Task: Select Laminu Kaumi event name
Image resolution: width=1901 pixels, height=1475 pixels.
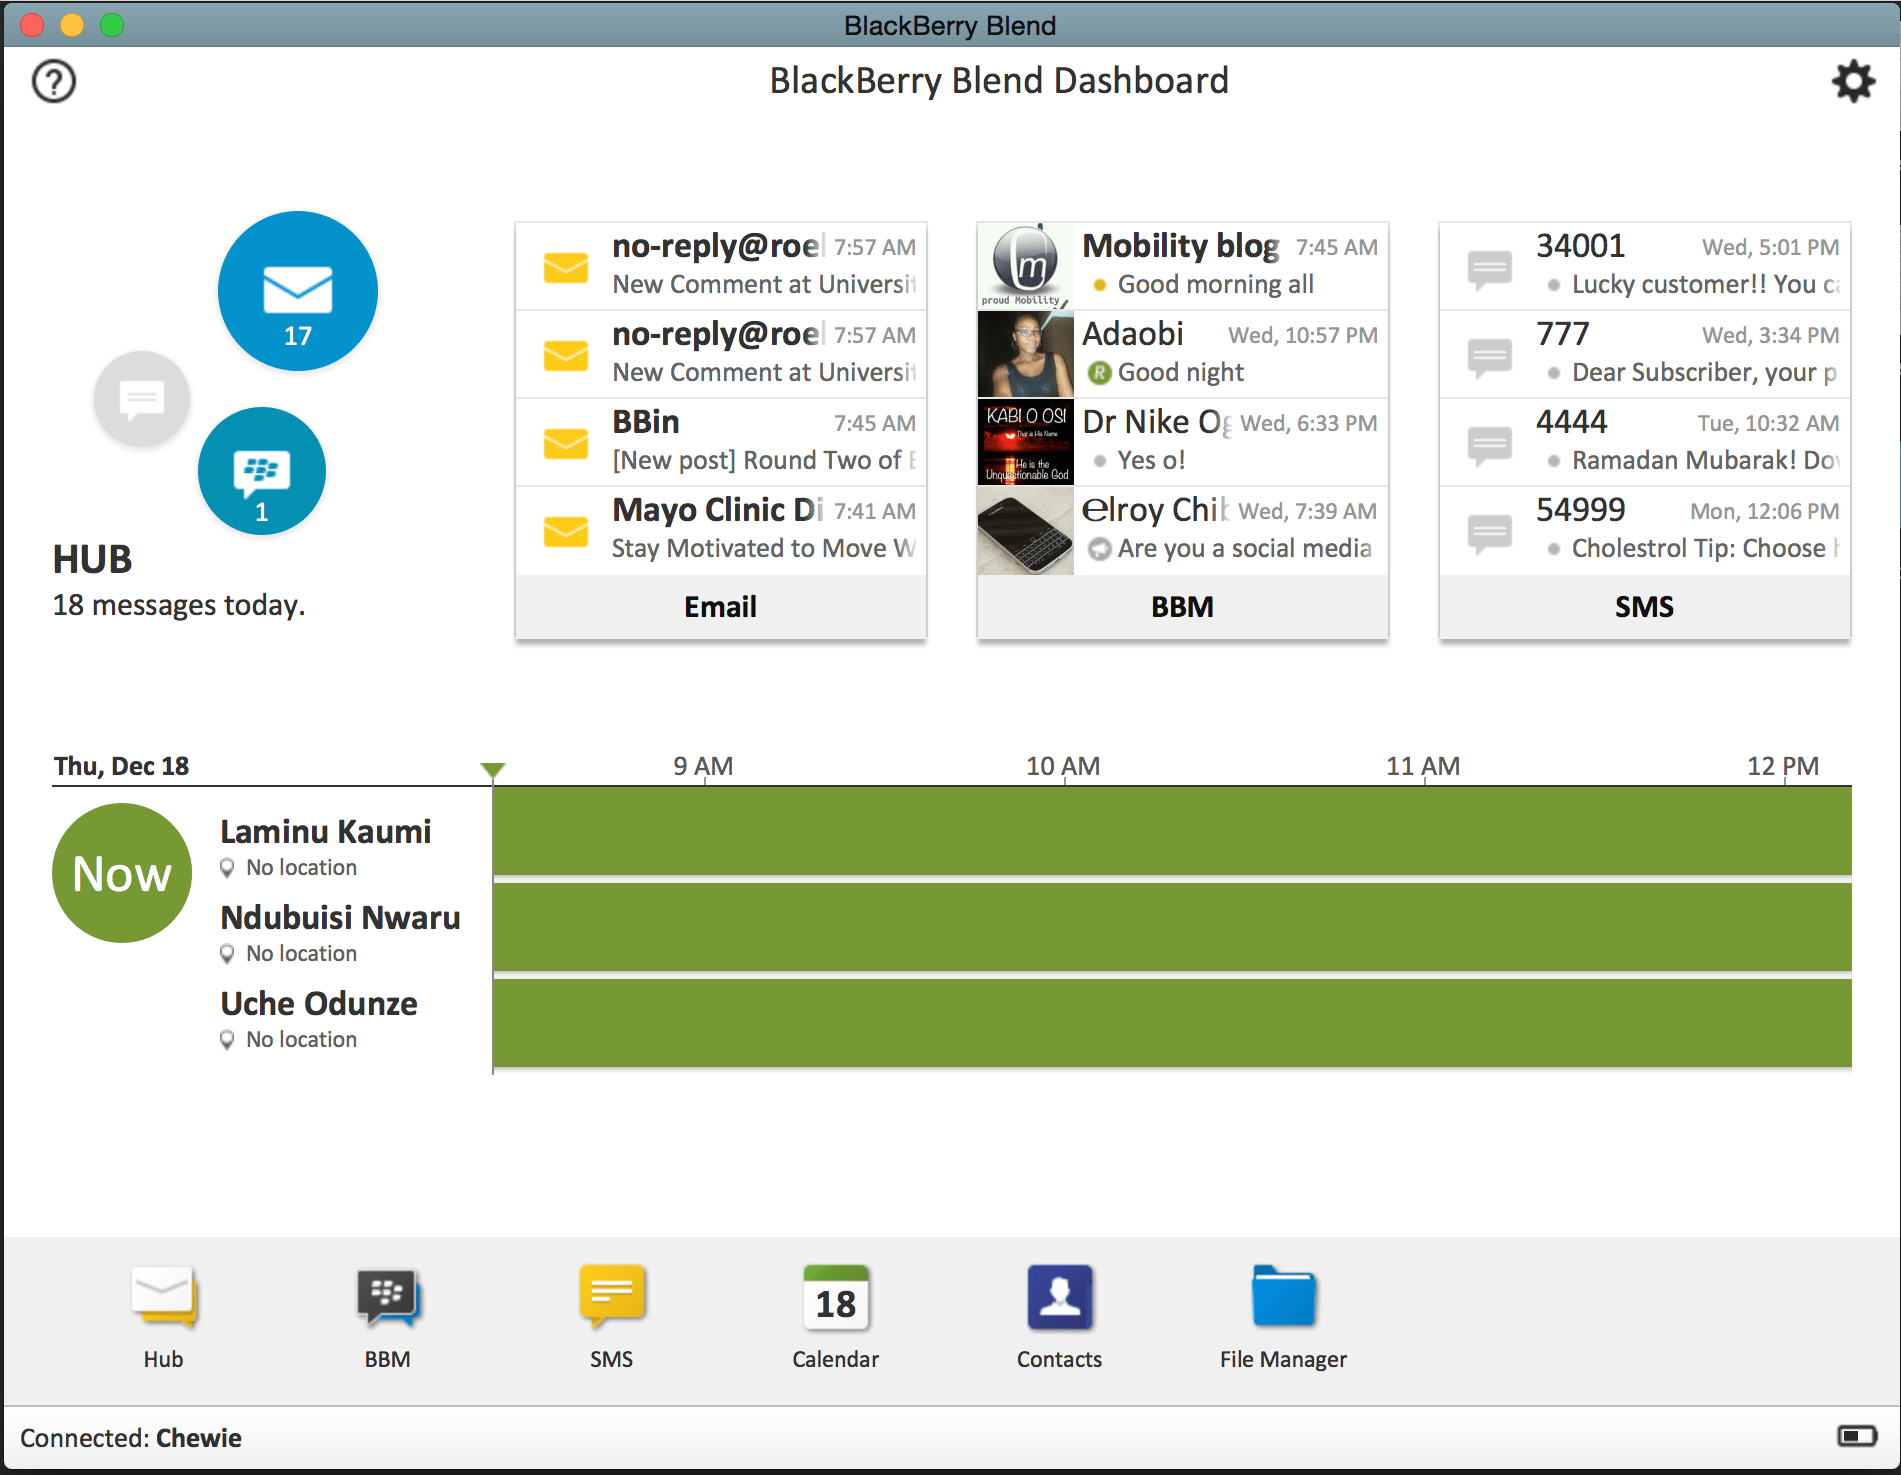Action: 326,832
